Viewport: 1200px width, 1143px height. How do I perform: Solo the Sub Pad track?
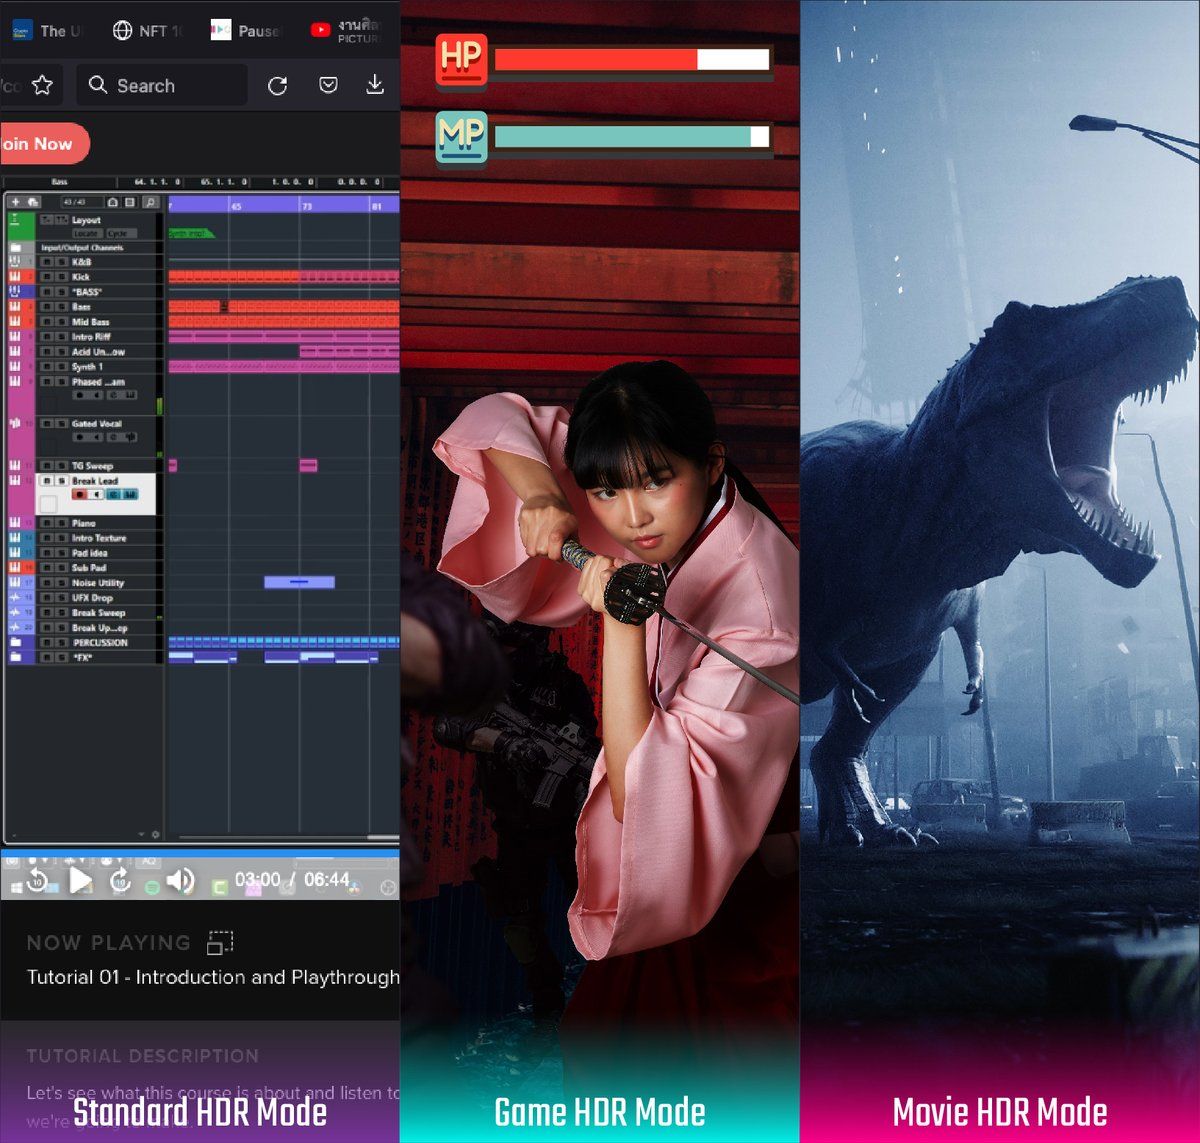pyautogui.click(x=62, y=568)
